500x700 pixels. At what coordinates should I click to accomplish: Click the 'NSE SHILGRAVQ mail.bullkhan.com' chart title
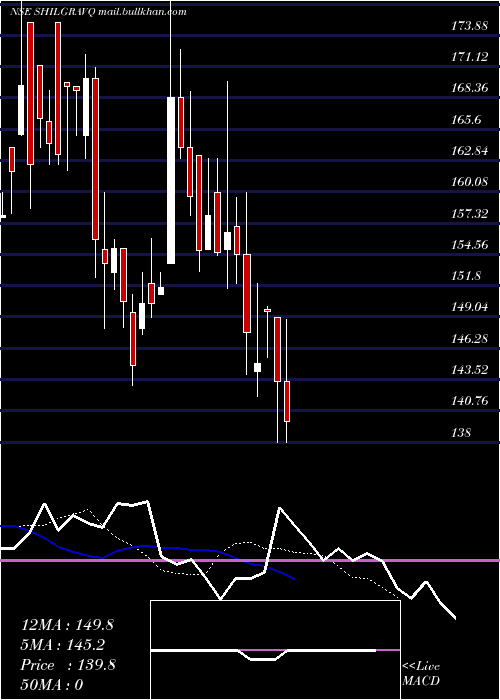[97, 12]
